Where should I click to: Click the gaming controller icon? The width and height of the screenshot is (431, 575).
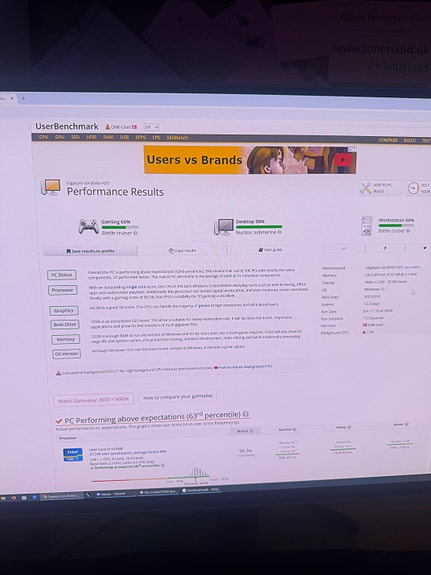click(88, 226)
